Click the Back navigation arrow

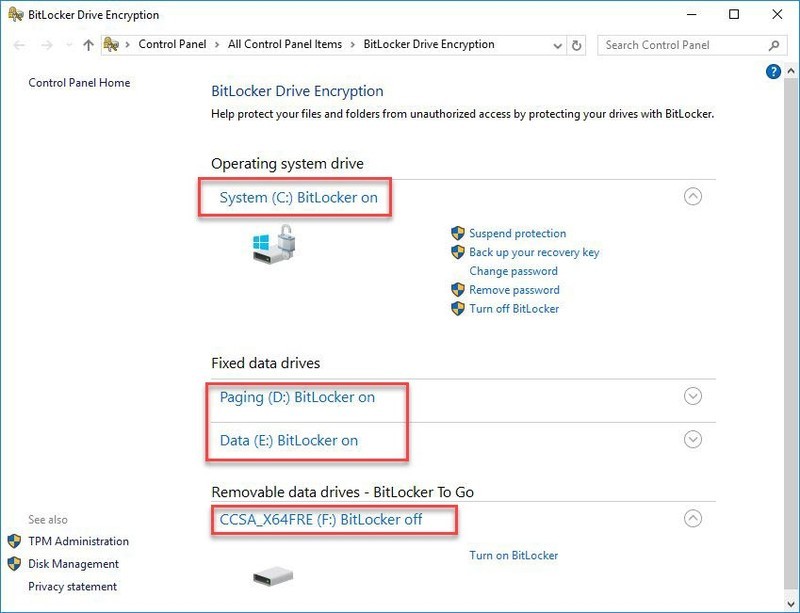click(x=19, y=45)
